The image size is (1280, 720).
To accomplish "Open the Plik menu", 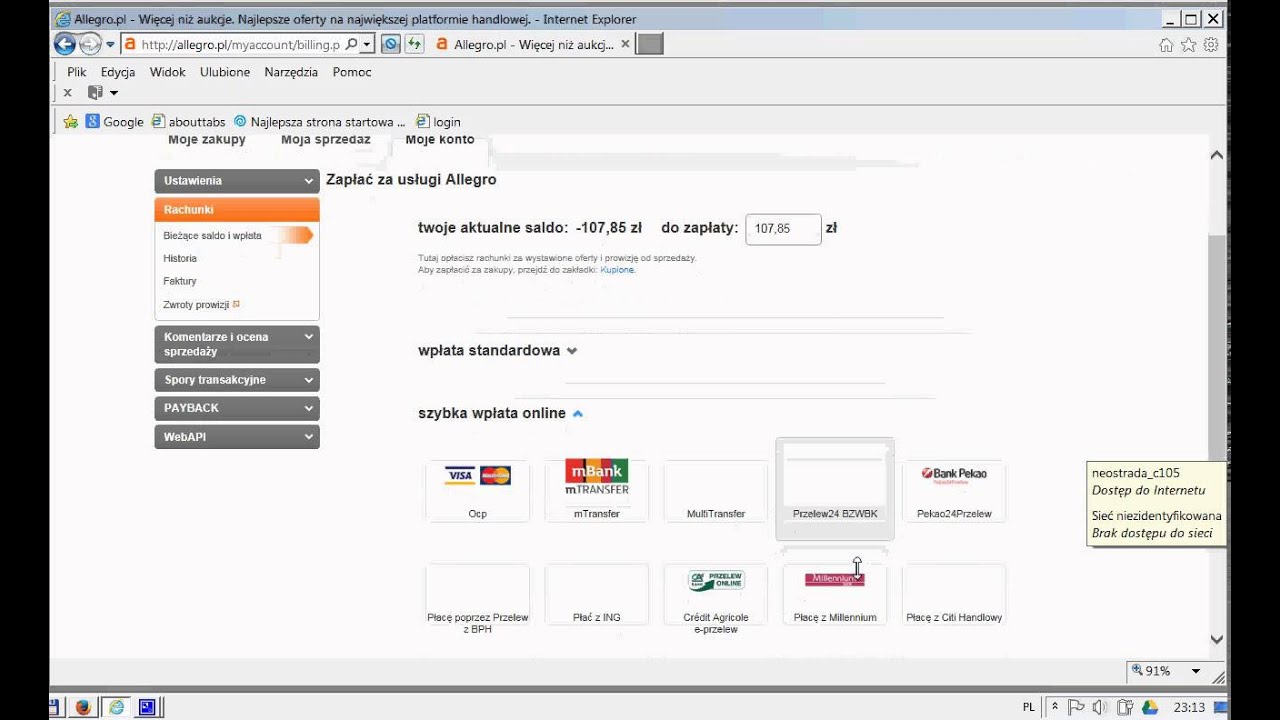I will [x=77, y=72].
